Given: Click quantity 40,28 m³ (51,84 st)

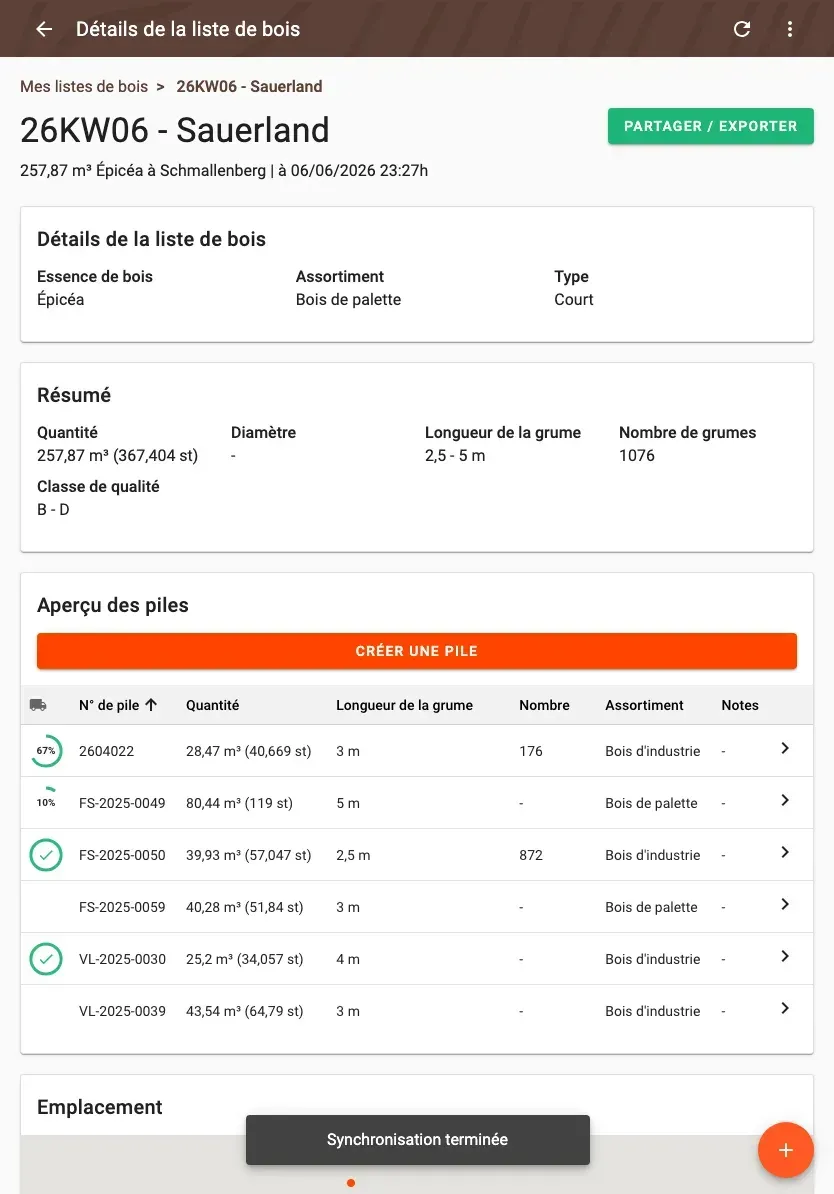Looking at the screenshot, I should pyautogui.click(x=244, y=907).
